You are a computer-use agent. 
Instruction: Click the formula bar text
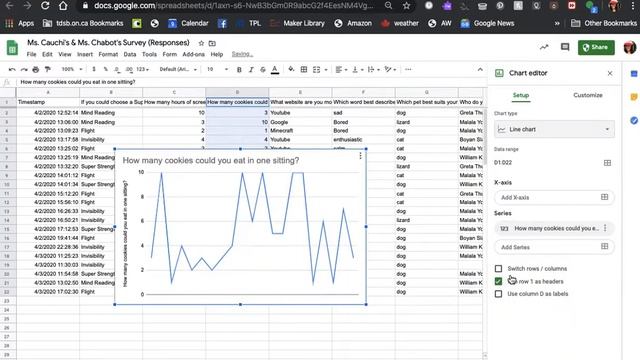coord(78,82)
